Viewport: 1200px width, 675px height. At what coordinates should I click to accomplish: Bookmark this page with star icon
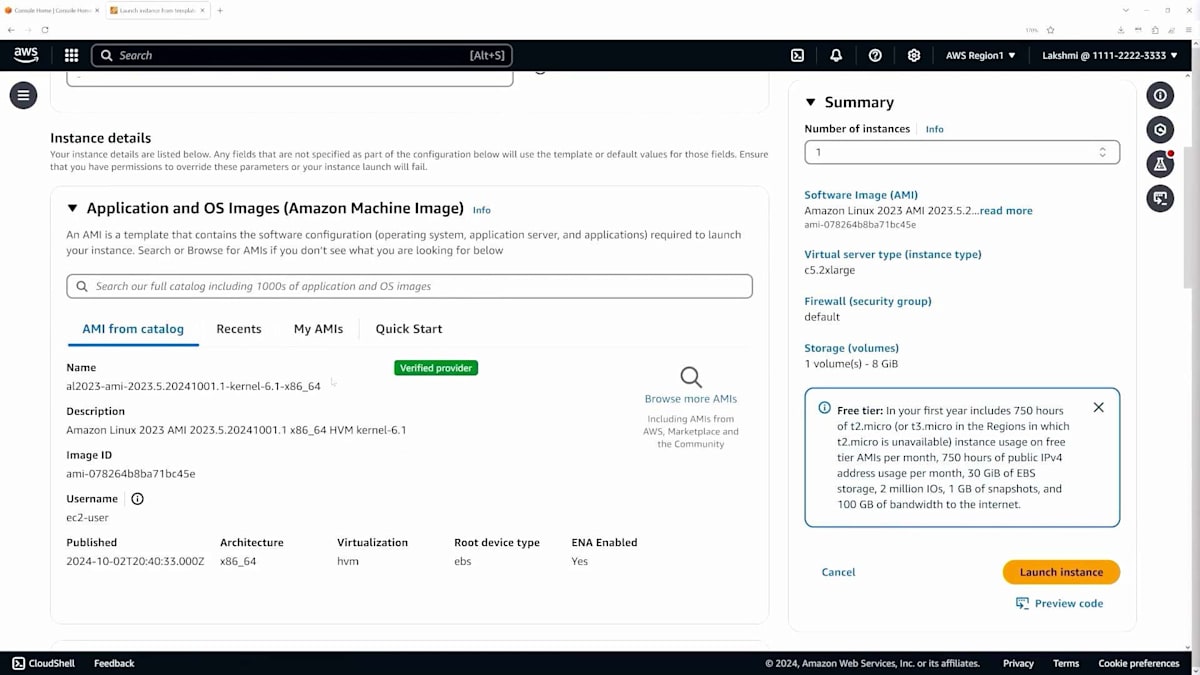pyautogui.click(x=1050, y=30)
